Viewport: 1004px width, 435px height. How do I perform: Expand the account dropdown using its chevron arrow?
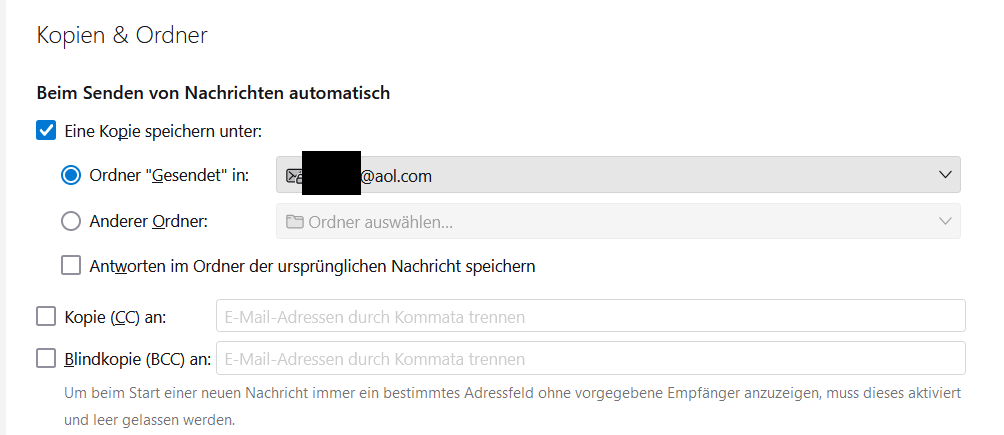click(945, 175)
